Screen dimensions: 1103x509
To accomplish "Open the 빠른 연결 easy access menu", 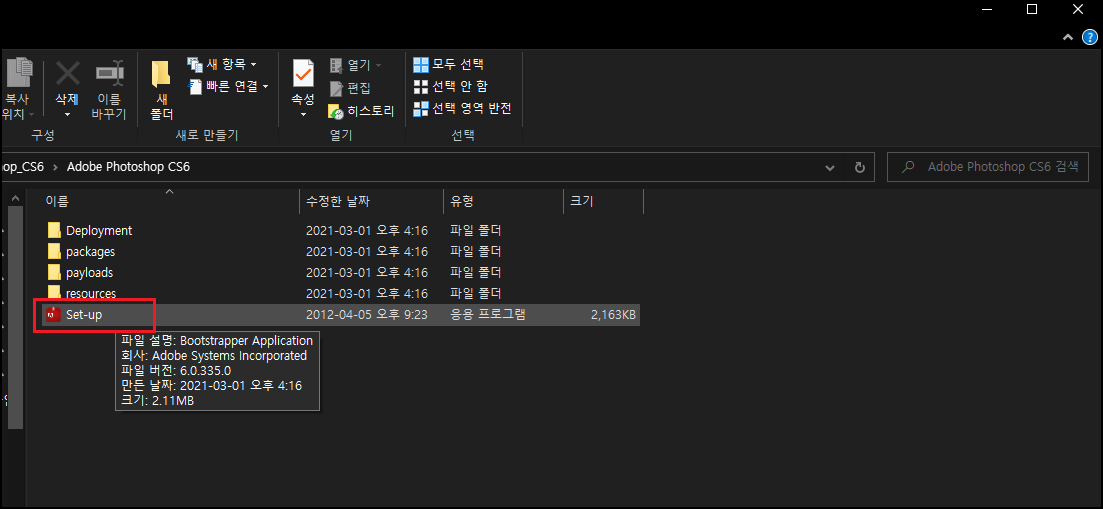I will tap(229, 86).
